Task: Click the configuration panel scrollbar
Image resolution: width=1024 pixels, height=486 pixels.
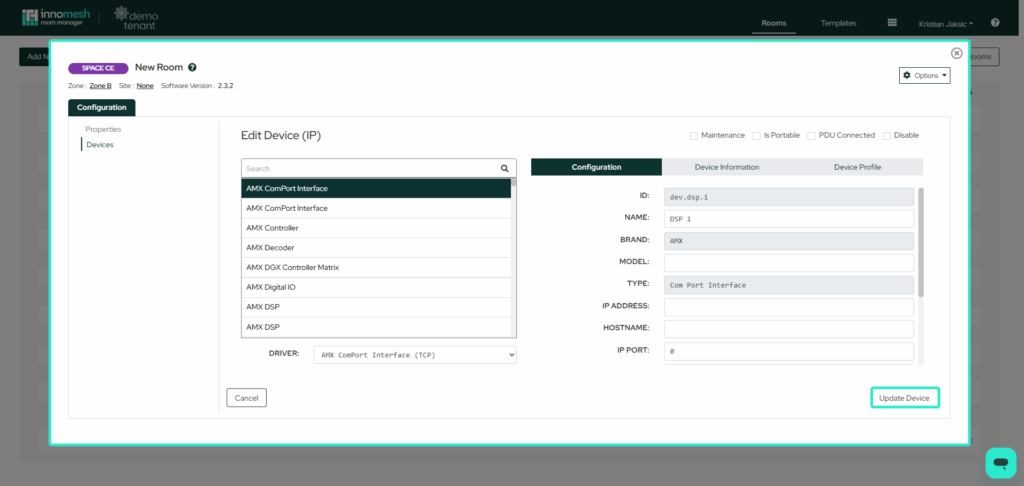Action: click(921, 242)
